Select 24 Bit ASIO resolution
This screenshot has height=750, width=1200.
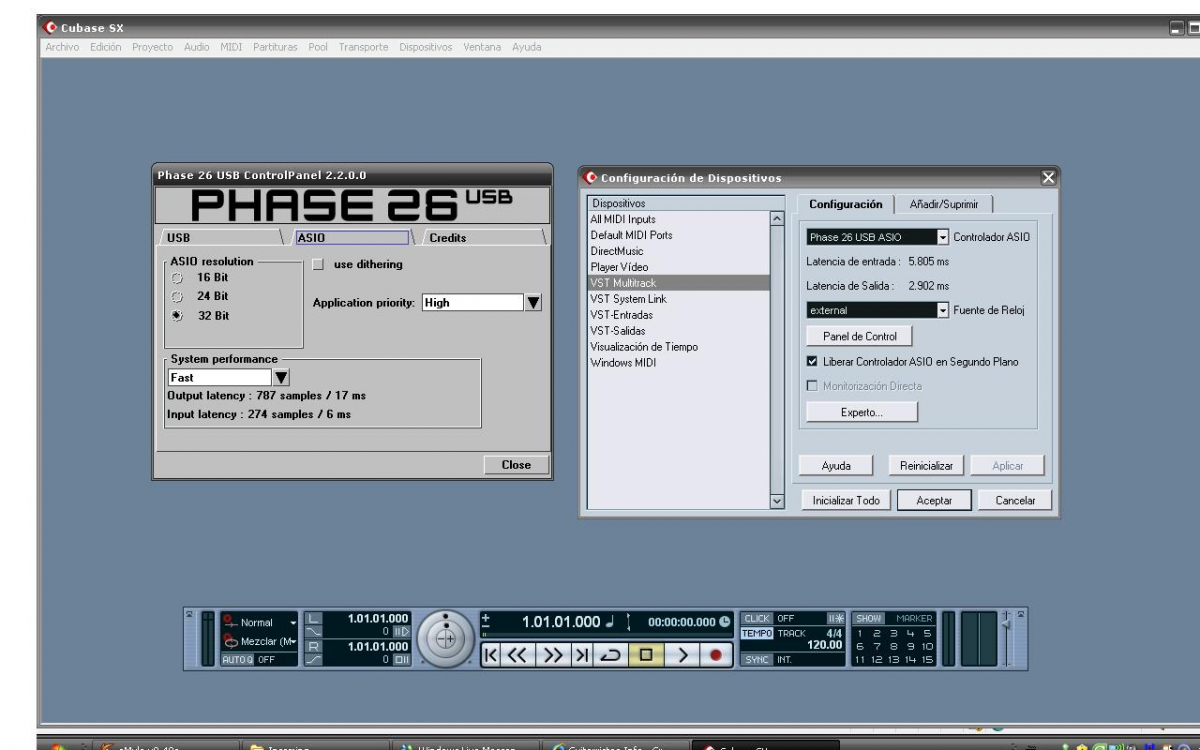click(x=178, y=297)
